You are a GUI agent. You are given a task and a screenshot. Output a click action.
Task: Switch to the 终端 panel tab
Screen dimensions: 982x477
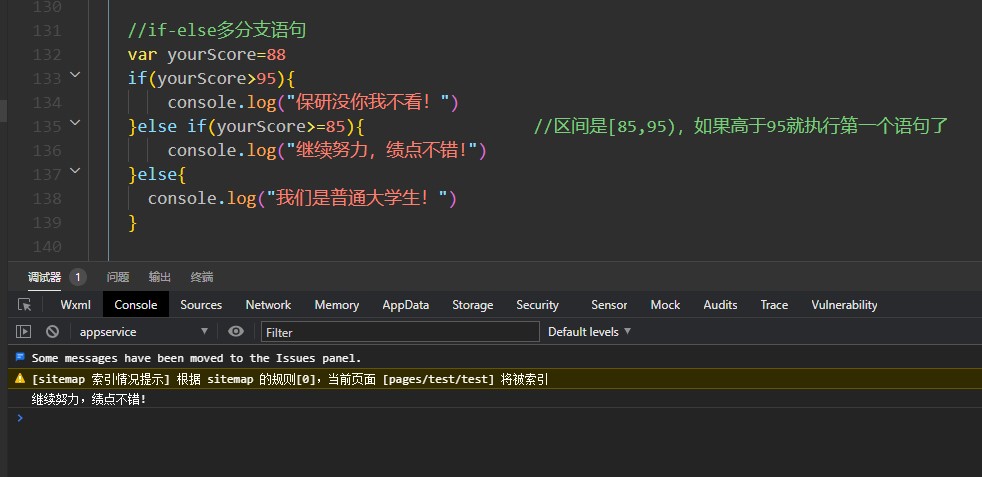(202, 277)
